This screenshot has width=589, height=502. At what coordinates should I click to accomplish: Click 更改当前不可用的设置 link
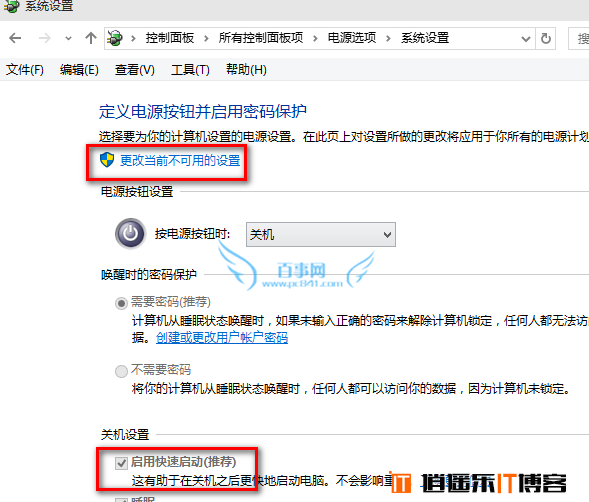[180, 161]
